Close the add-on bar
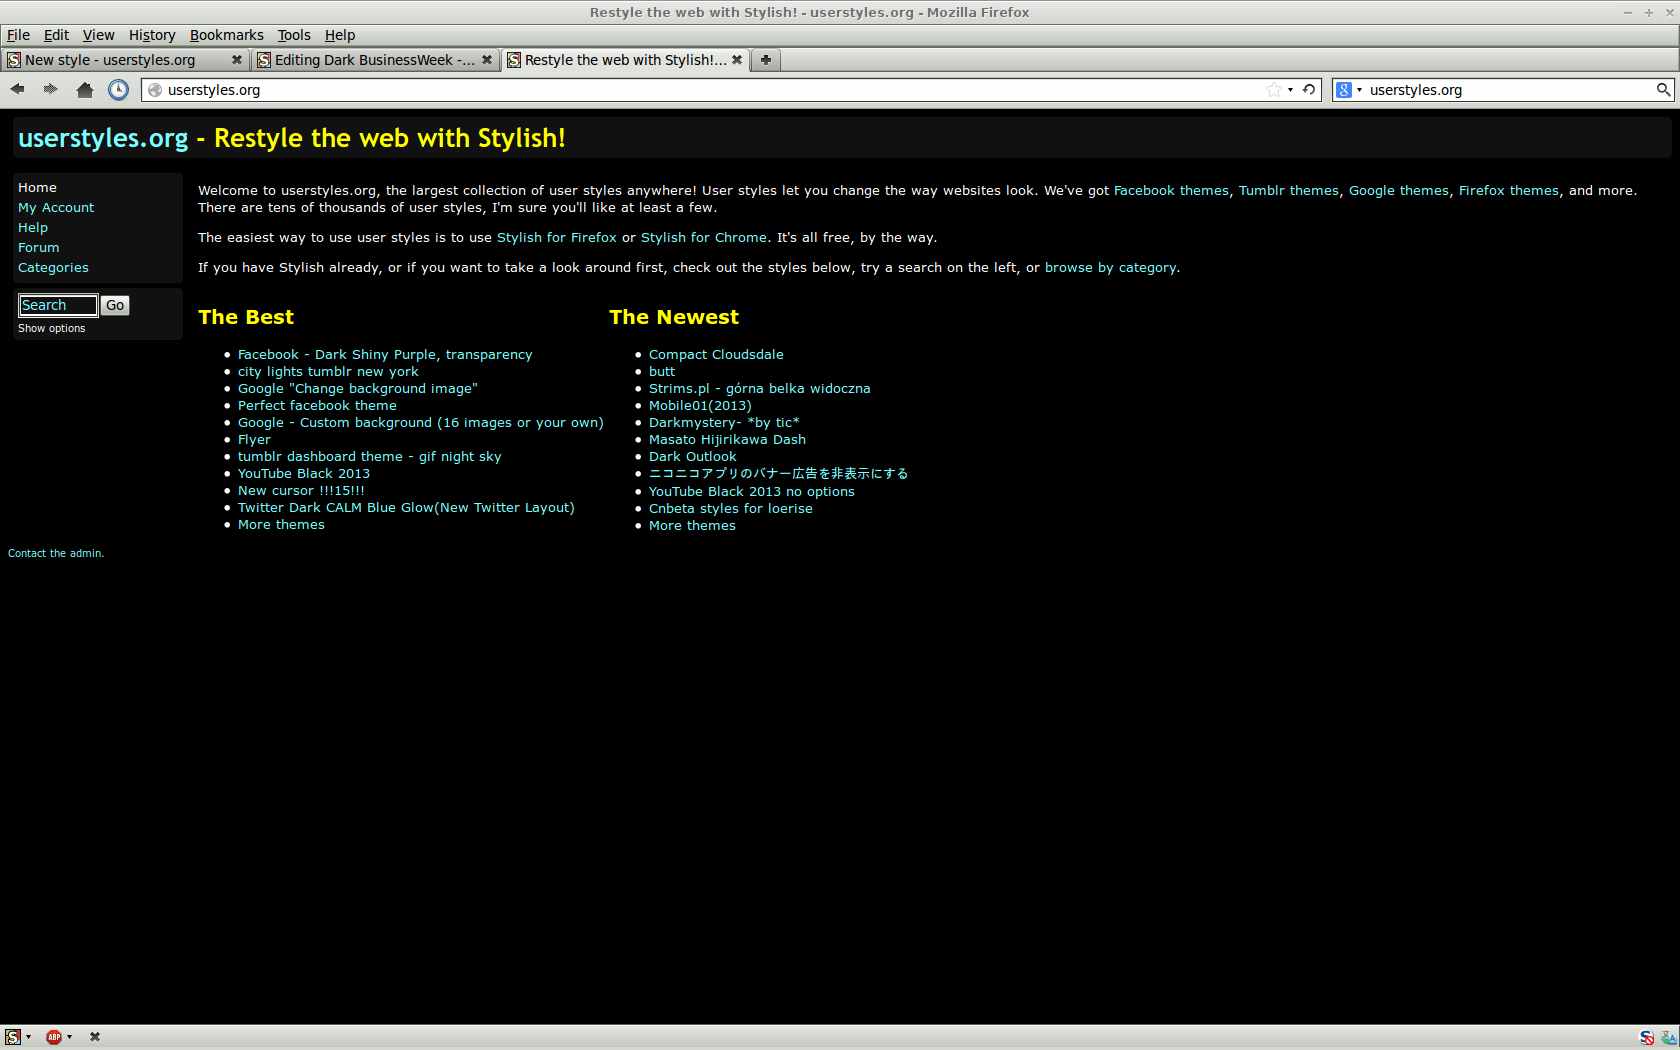Viewport: 1680px width, 1050px height. tap(95, 1037)
